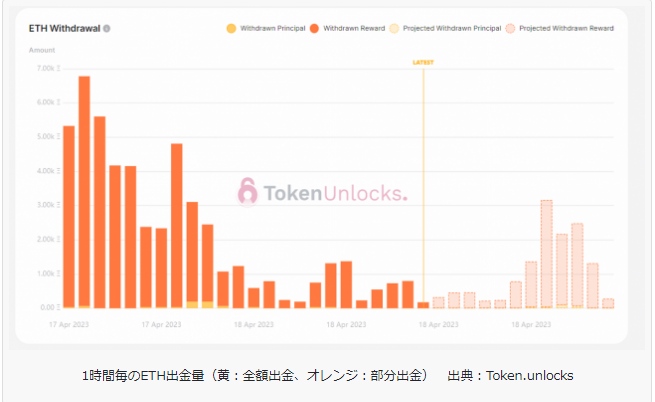
Task: Toggle the Withdrawn Principal series label
Action: point(271,28)
